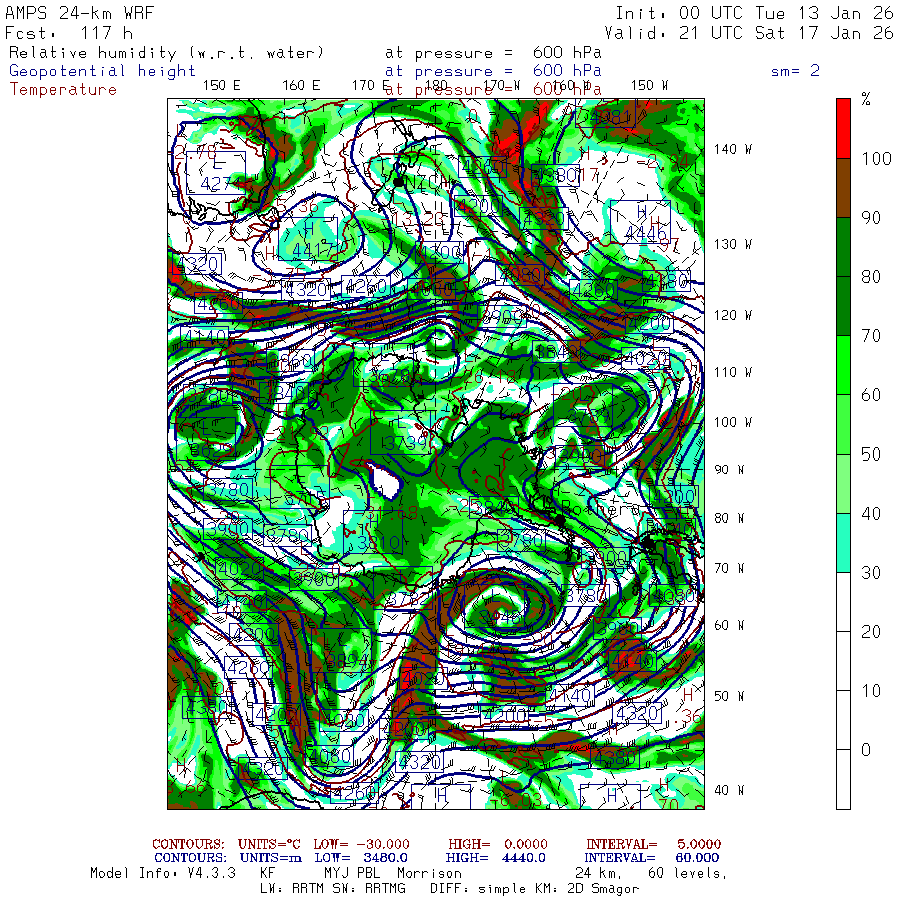Image resolution: width=900 pixels, height=900 pixels.
Task: Click the 'Model Info: V4.3.3' footer text
Action: [162, 873]
